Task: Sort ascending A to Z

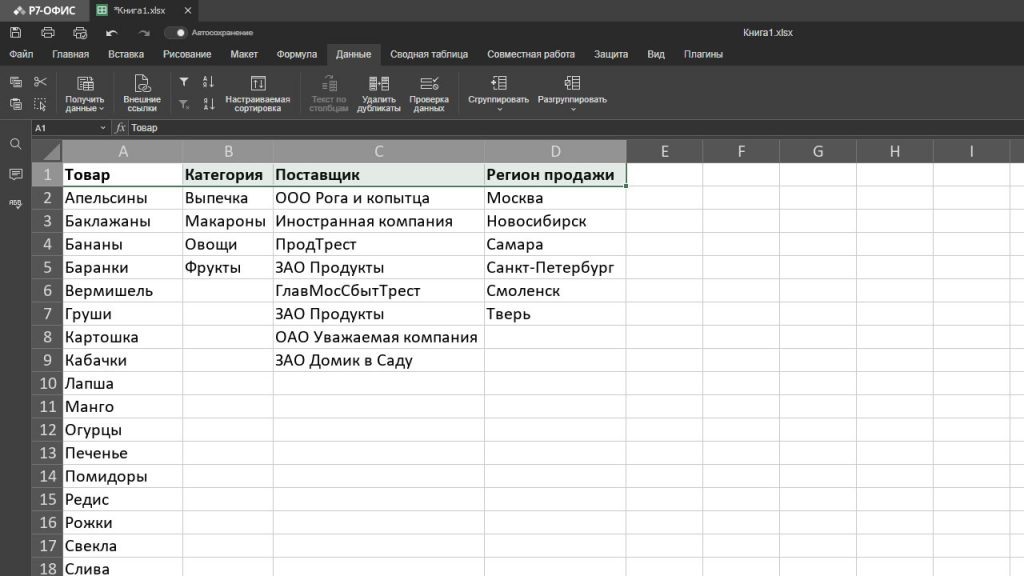Action: [208, 82]
